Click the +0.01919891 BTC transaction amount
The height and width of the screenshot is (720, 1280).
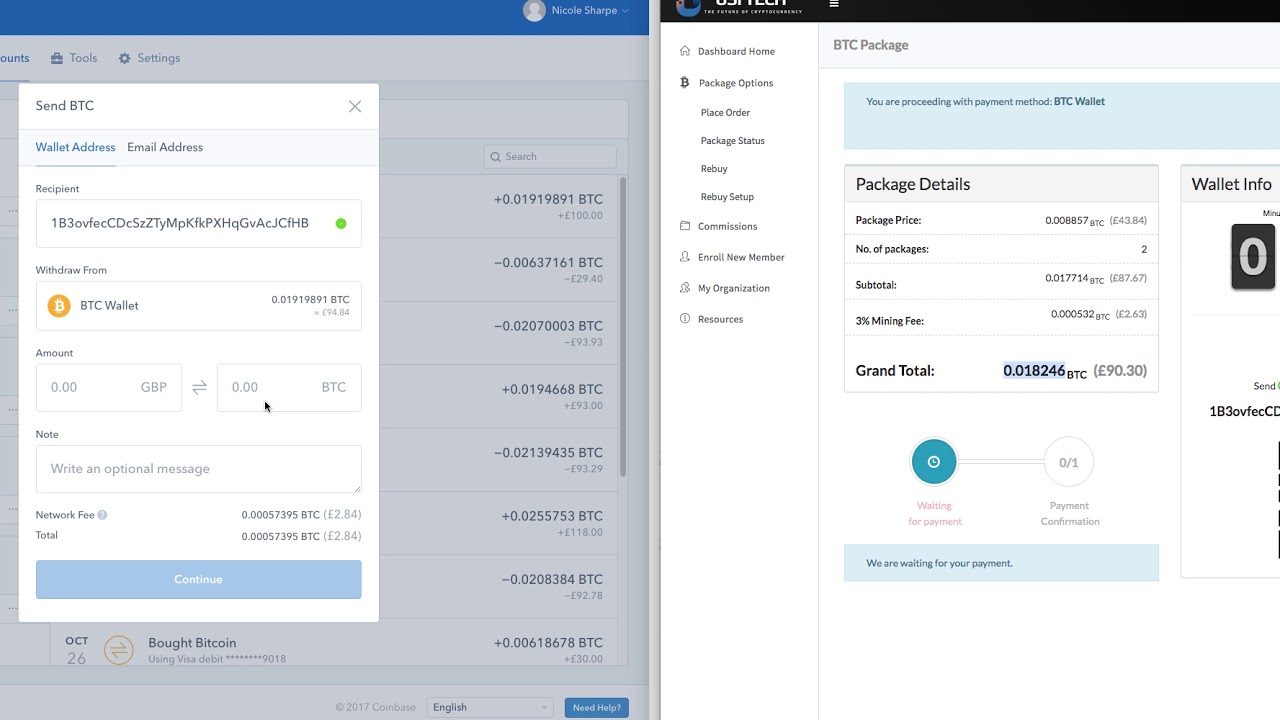548,199
